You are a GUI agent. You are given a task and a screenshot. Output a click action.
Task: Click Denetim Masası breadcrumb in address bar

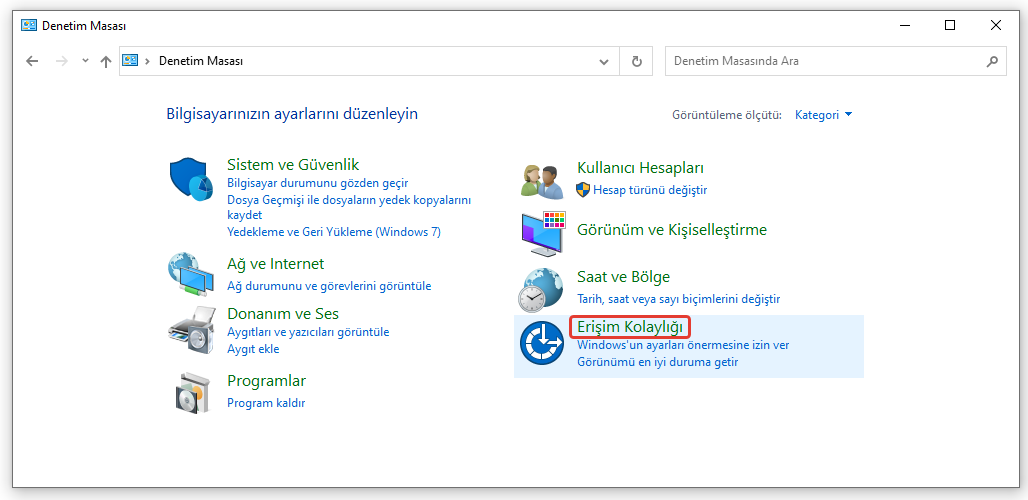(x=201, y=61)
